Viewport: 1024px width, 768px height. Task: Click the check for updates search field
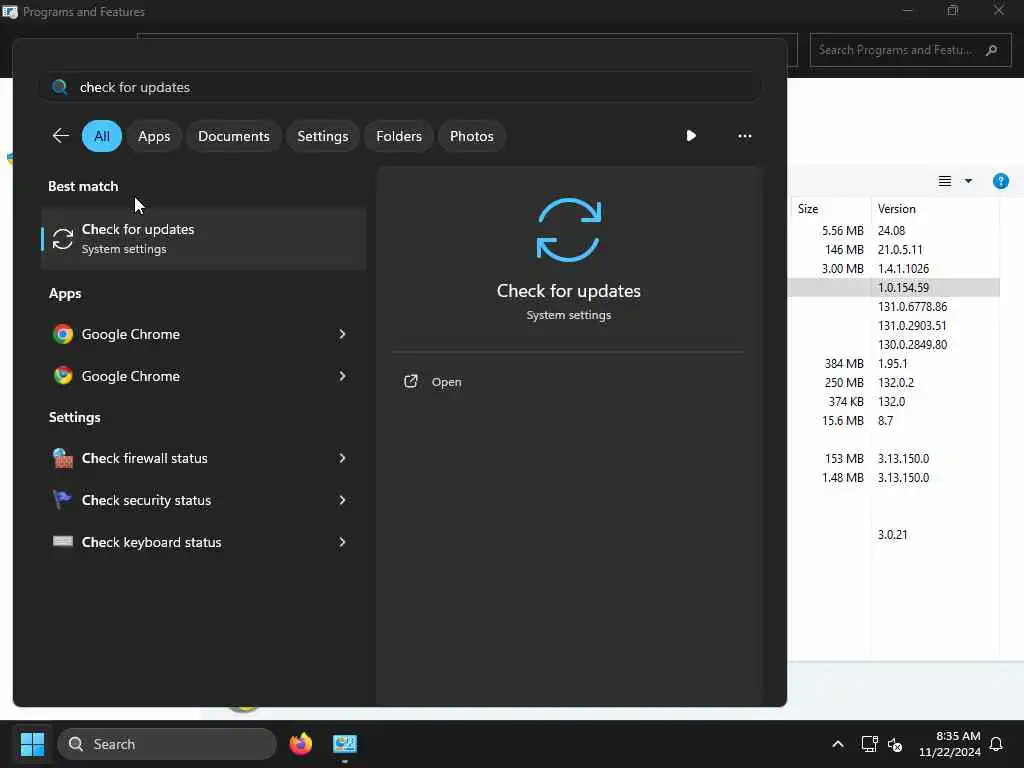400,87
